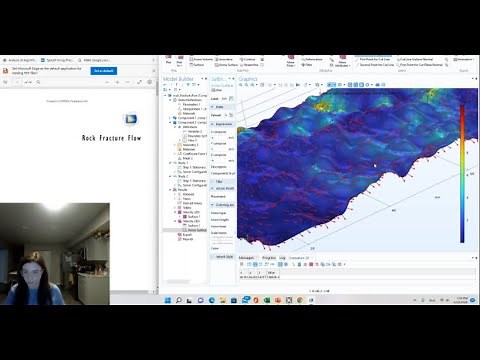Open the contents sidebar icon in Edge PDF toolbar

pos(5,82)
